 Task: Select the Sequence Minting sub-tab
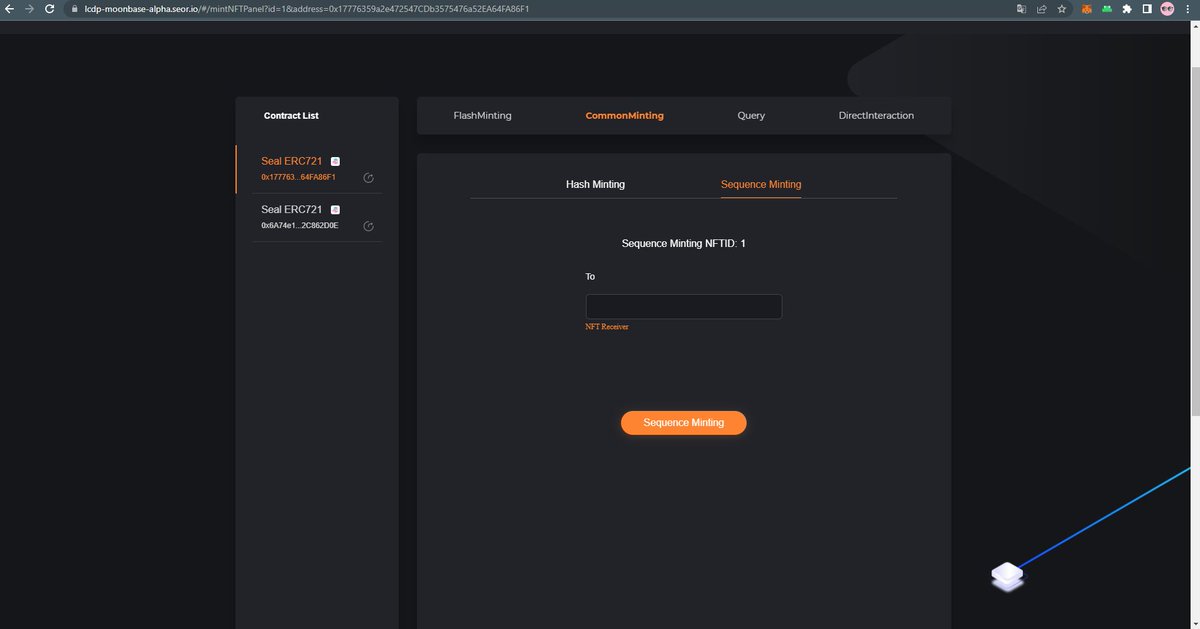pos(761,184)
